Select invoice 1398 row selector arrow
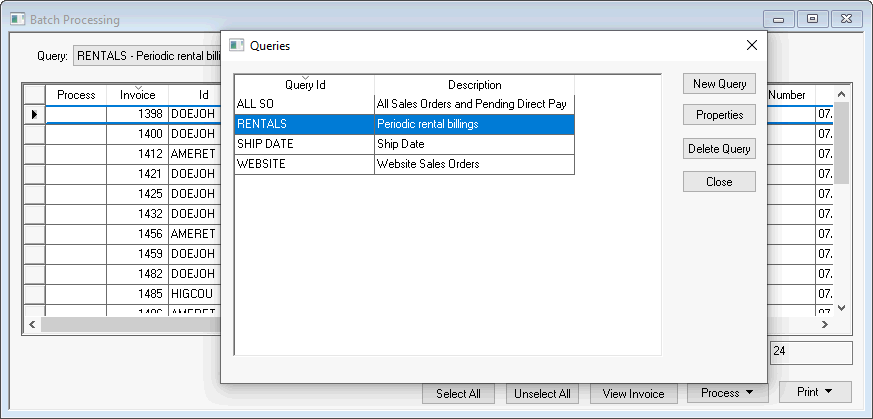This screenshot has height=419, width=873. tap(34, 114)
